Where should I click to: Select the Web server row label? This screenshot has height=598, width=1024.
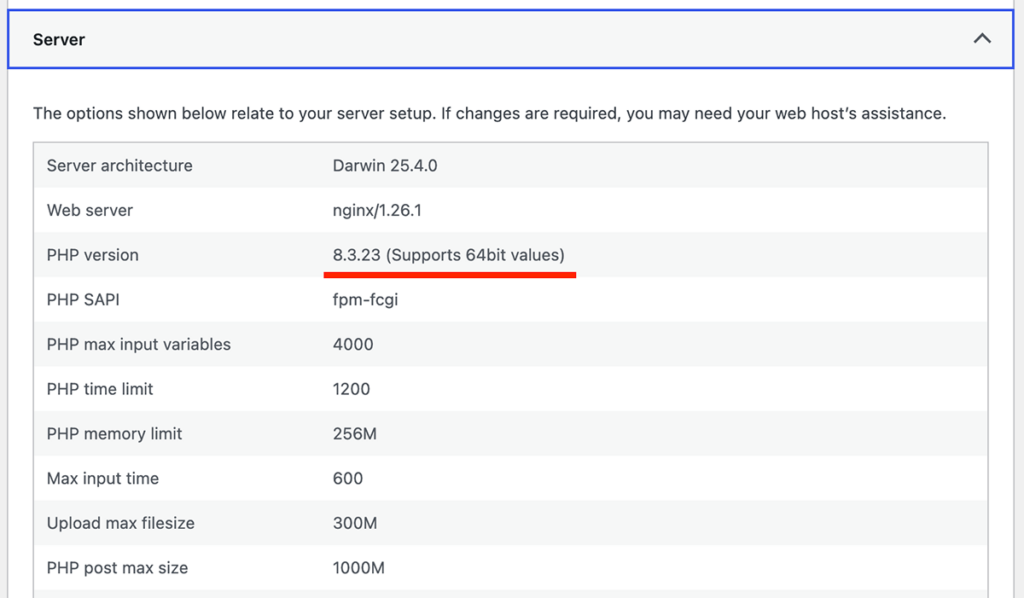[x=90, y=210]
